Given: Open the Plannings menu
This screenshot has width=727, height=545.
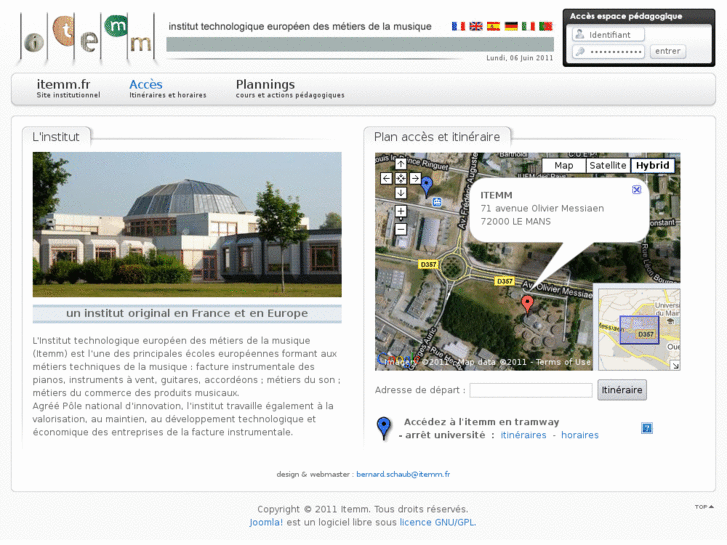Looking at the screenshot, I should click(x=265, y=85).
